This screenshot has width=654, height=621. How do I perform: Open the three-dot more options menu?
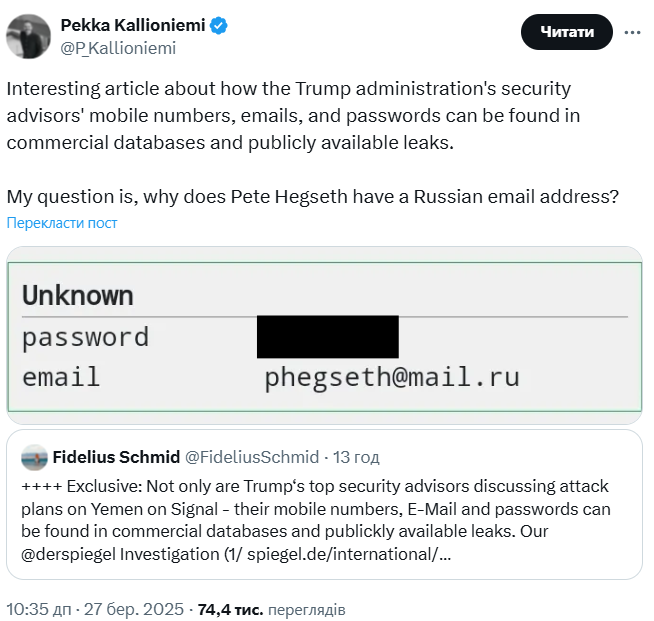pyautogui.click(x=632, y=32)
